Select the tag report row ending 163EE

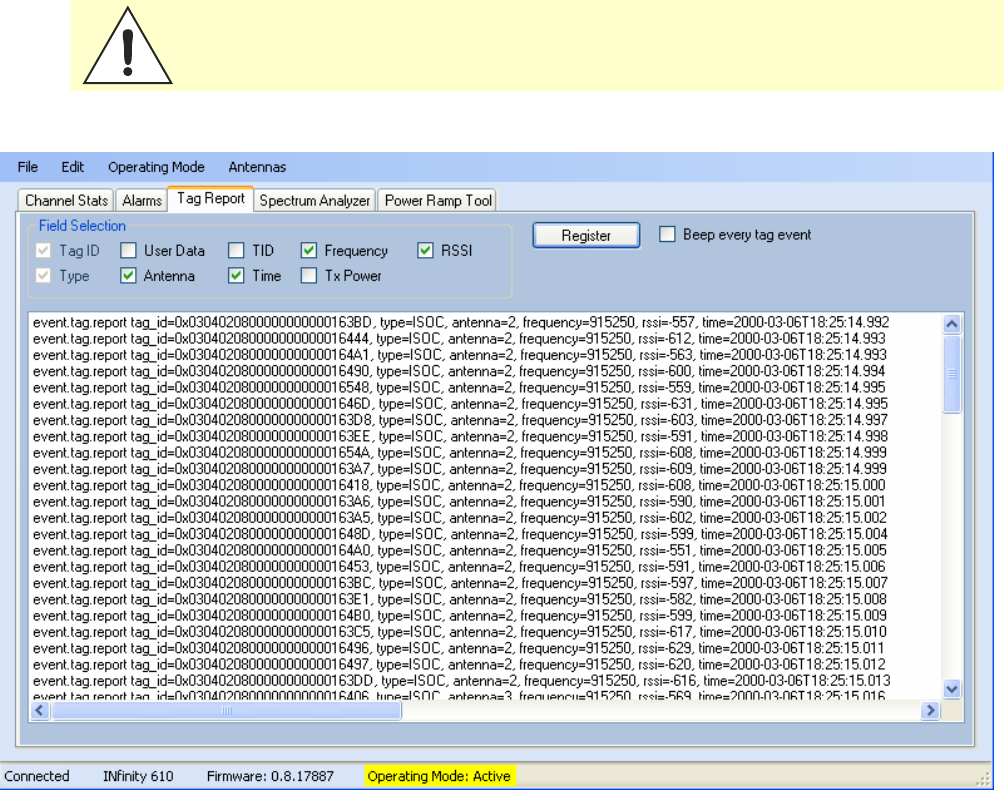pyautogui.click(x=460, y=437)
